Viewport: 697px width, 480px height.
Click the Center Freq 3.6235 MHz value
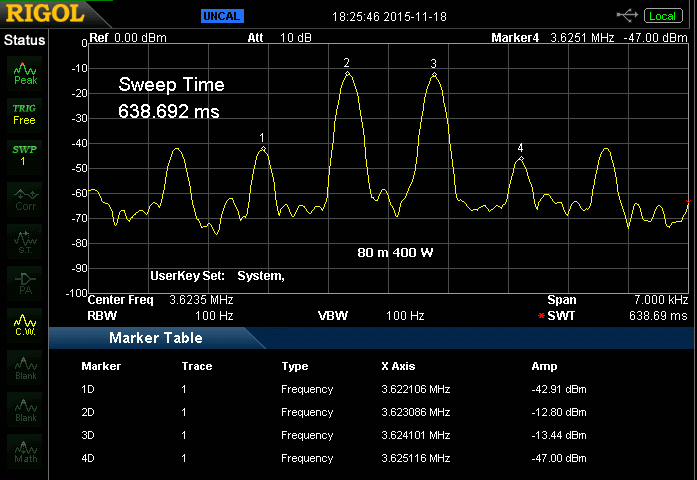click(x=201, y=300)
